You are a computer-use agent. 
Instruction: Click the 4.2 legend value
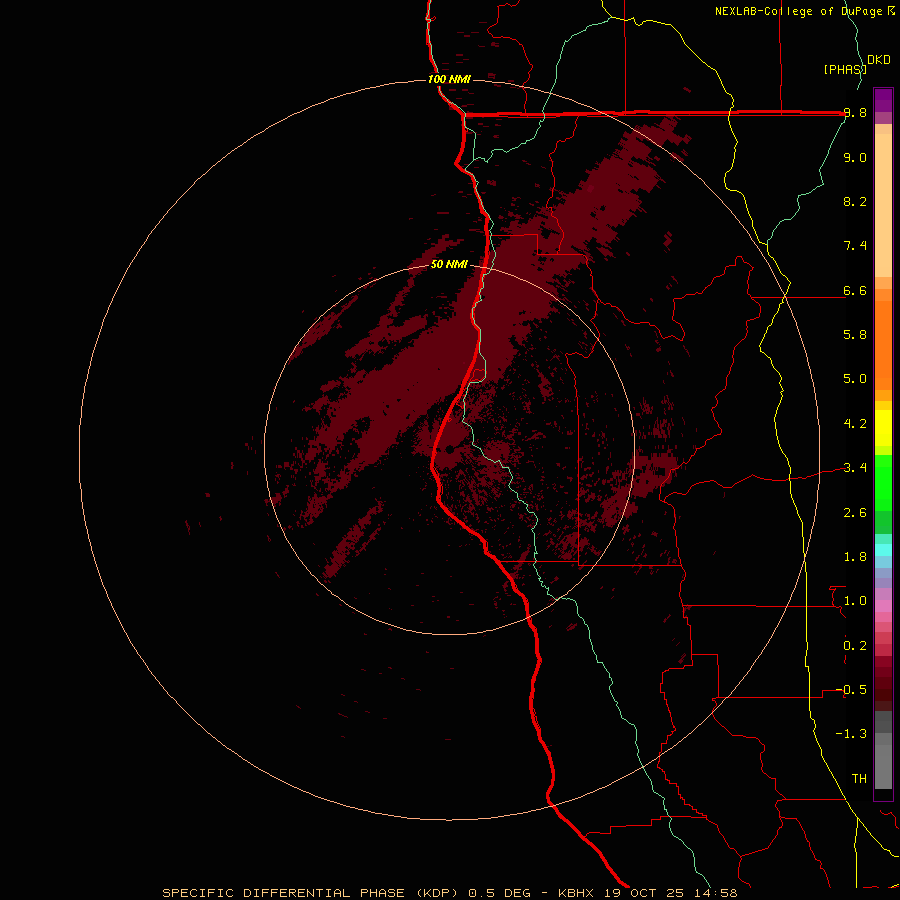[855, 424]
